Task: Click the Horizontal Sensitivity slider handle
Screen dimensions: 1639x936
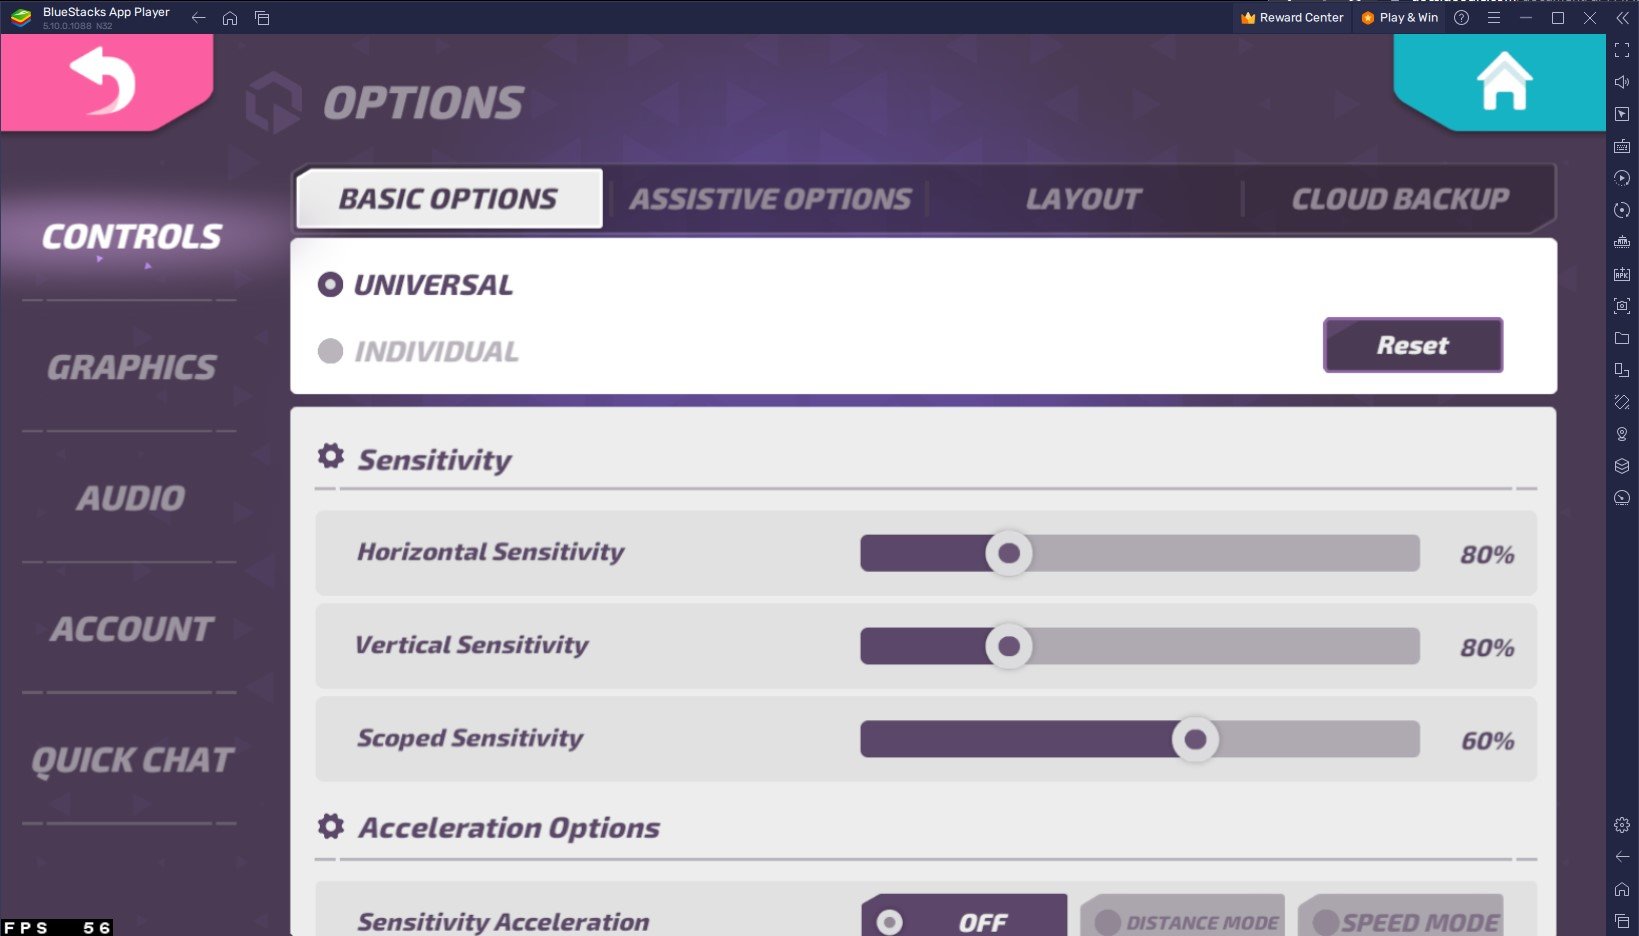Action: point(1008,553)
